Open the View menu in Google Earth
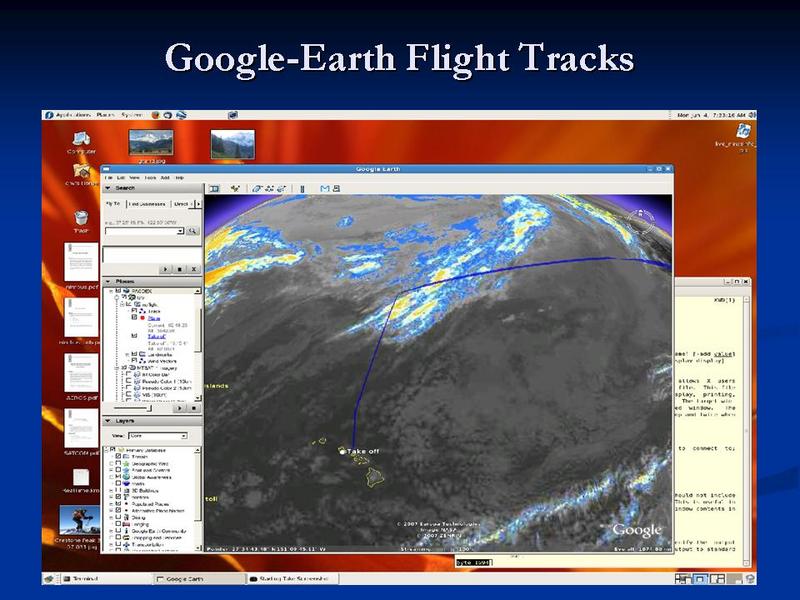The width and height of the screenshot is (800, 600). click(x=135, y=178)
